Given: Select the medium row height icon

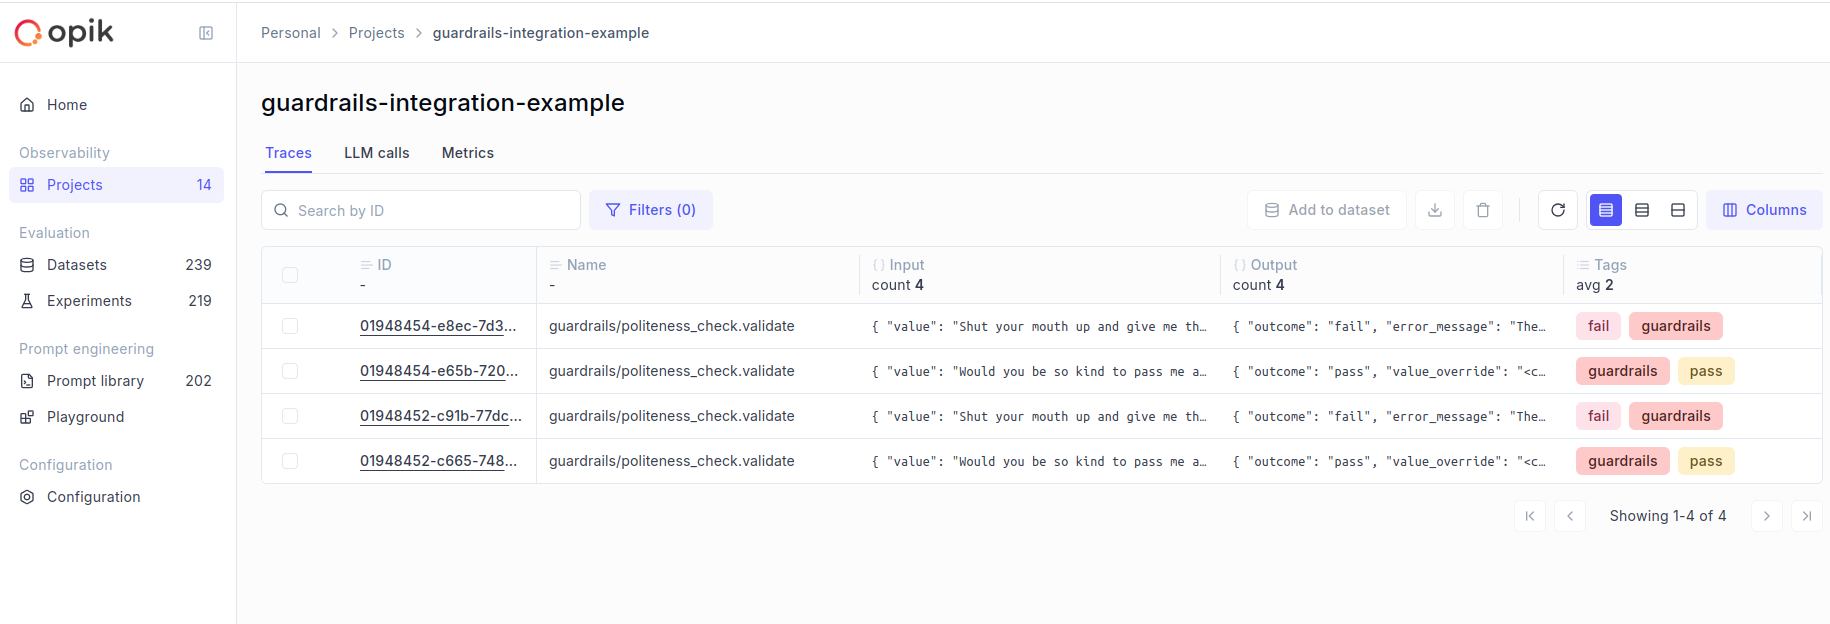Looking at the screenshot, I should pos(1641,210).
